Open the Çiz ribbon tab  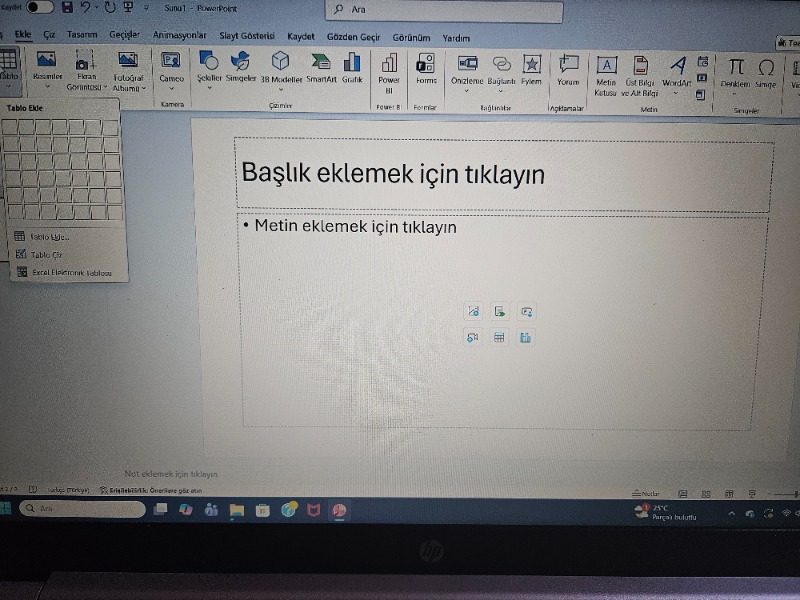(x=49, y=35)
